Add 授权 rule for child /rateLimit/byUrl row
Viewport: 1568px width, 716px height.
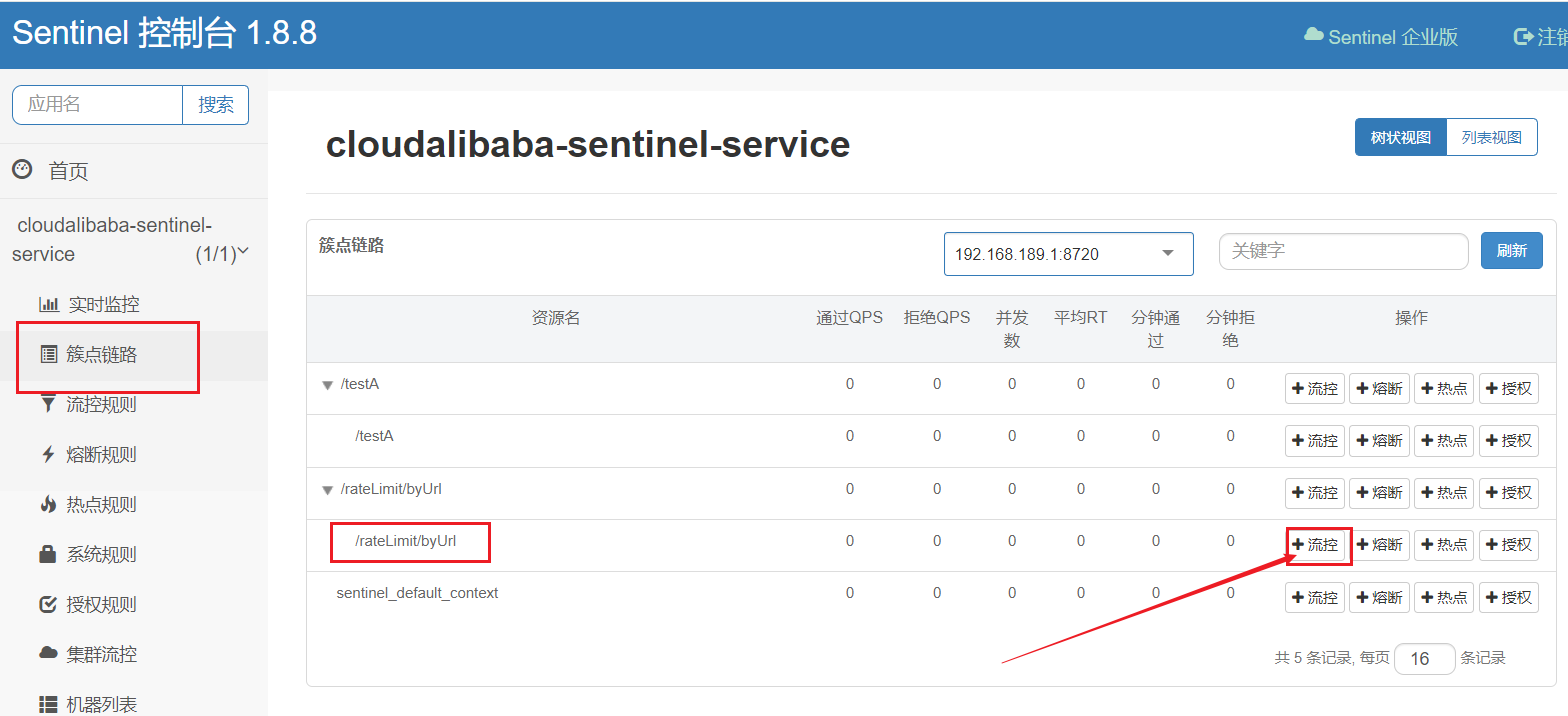1509,545
